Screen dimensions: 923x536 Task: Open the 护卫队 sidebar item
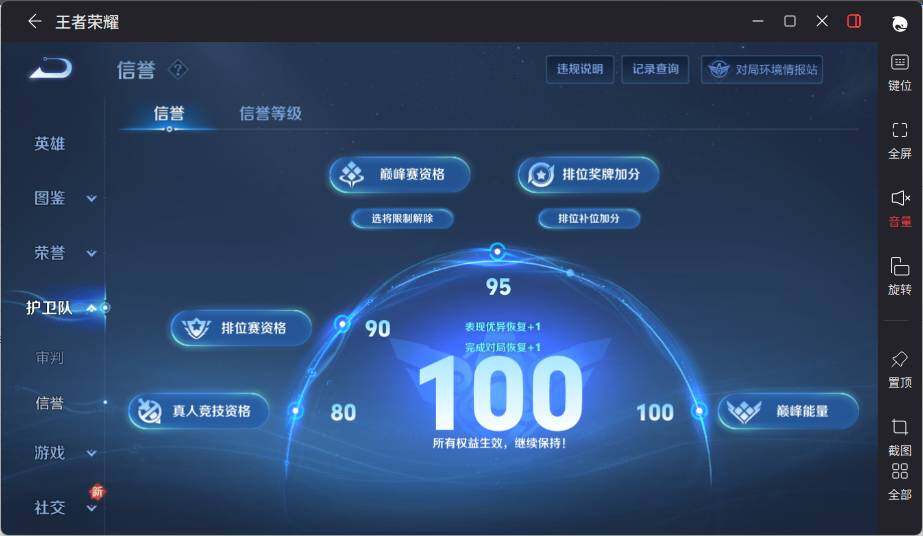[49, 308]
